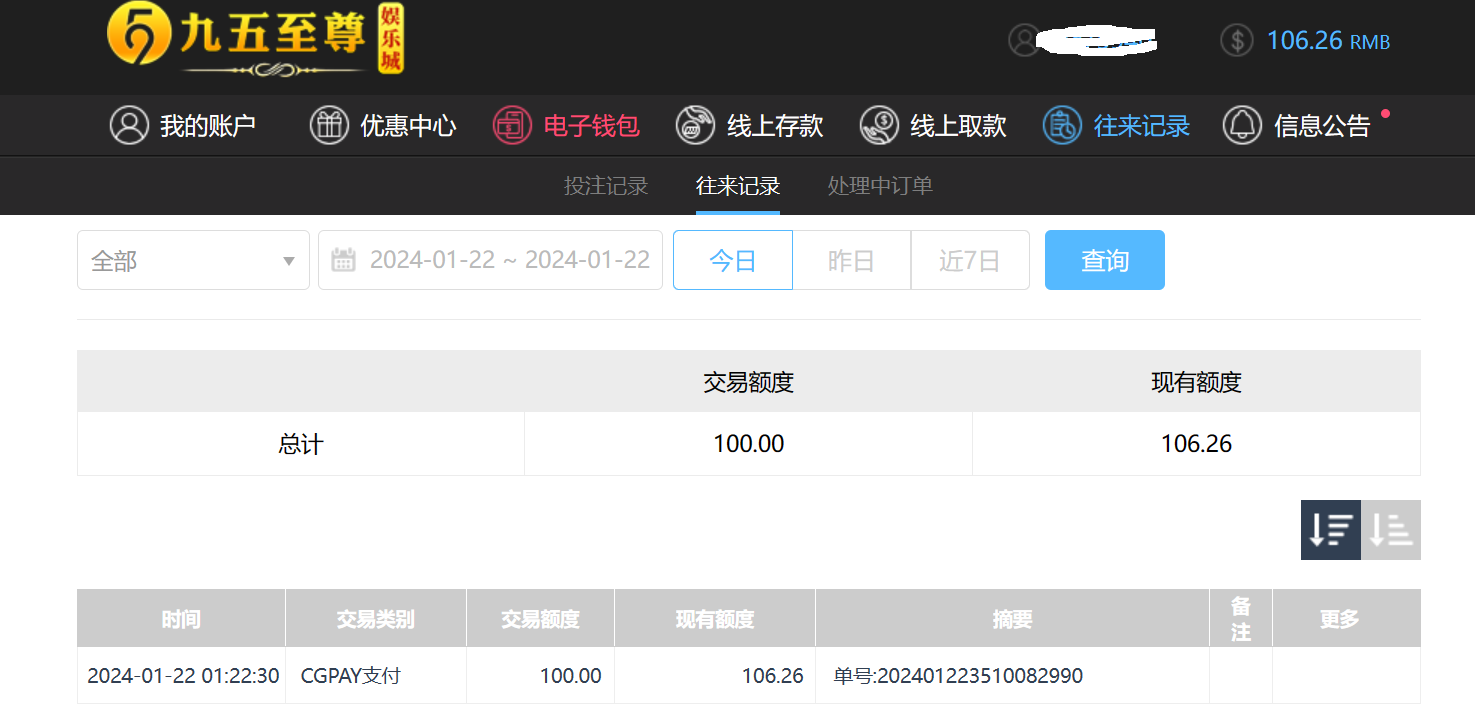Open 线上存款 page
This screenshot has width=1475, height=723.
coord(749,126)
